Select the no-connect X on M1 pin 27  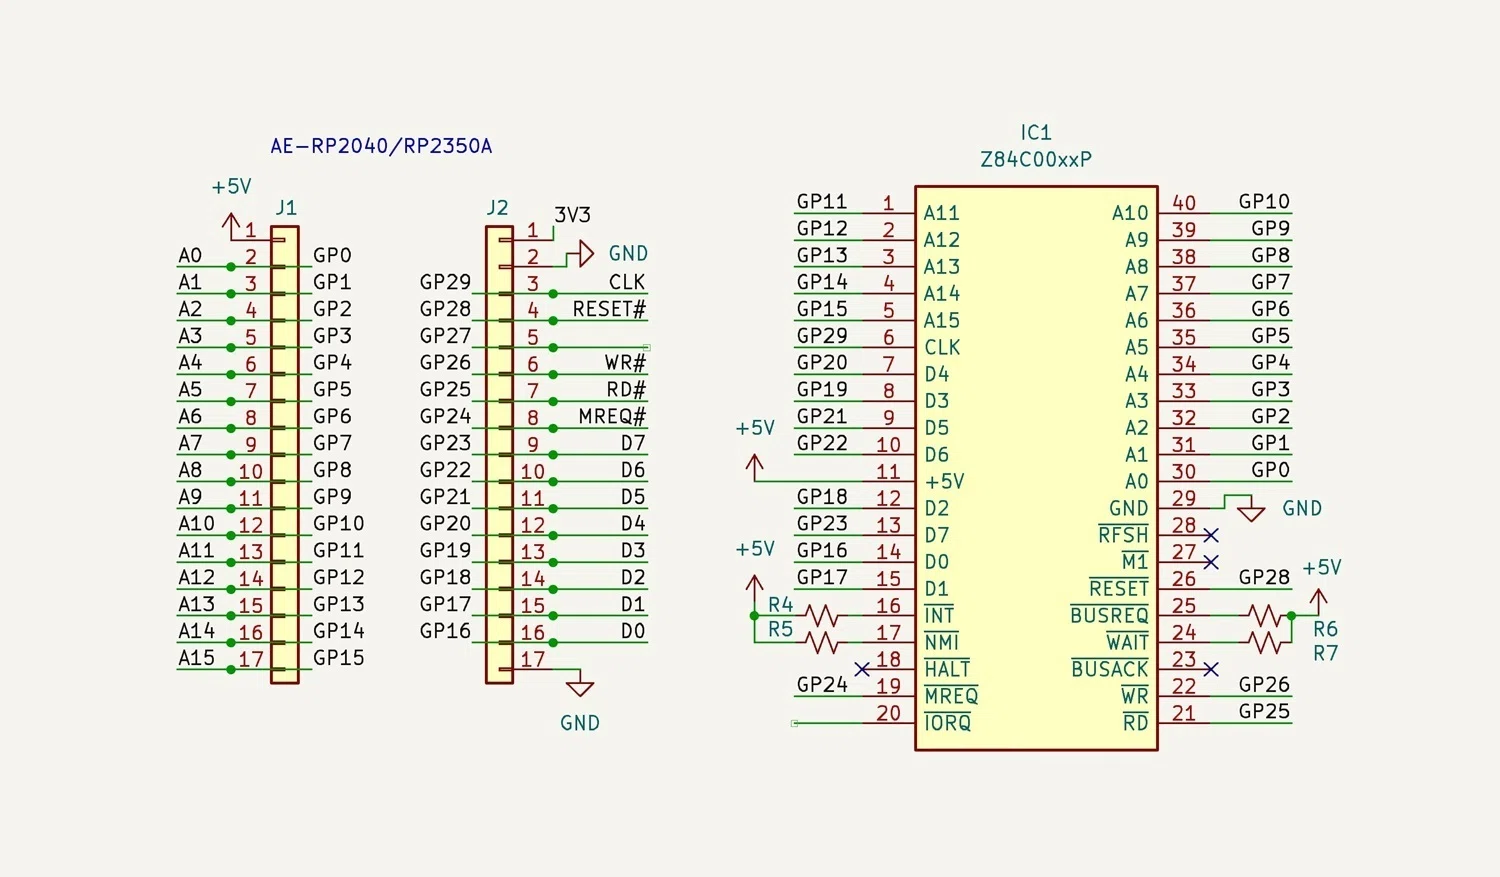click(1211, 562)
